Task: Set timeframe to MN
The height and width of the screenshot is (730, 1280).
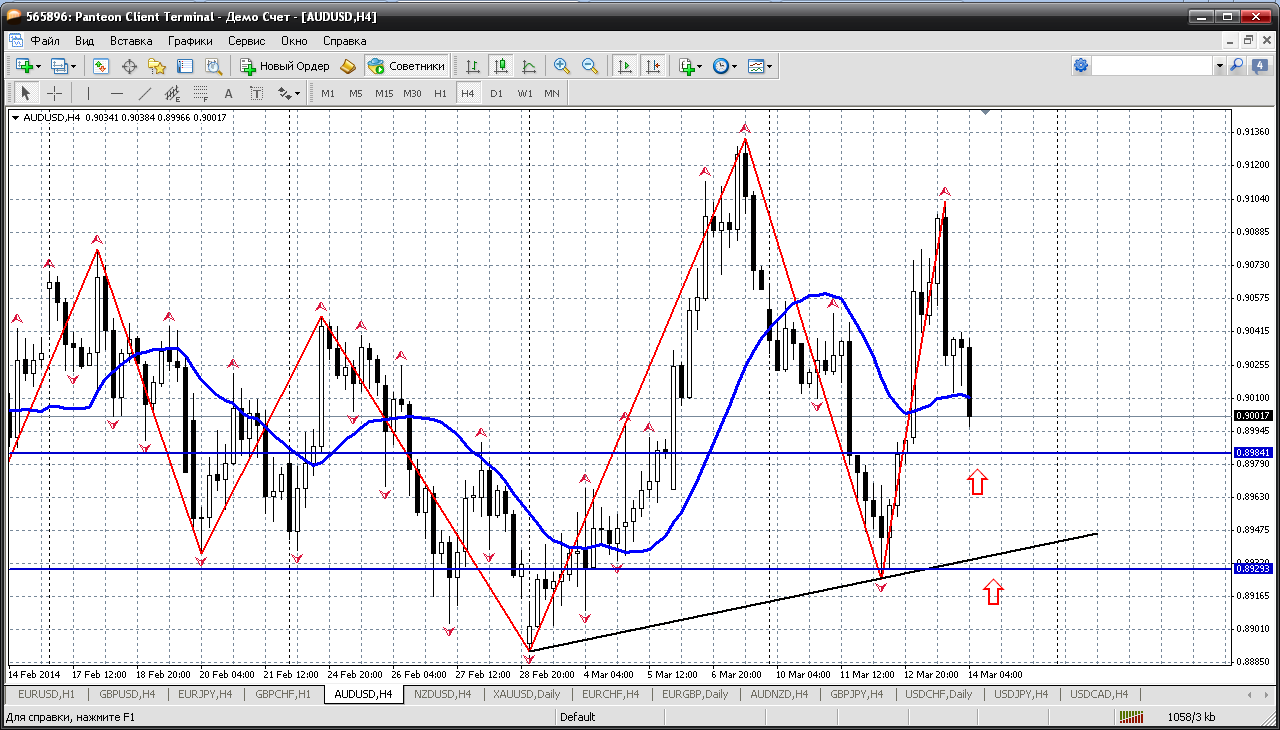Action: click(x=552, y=93)
